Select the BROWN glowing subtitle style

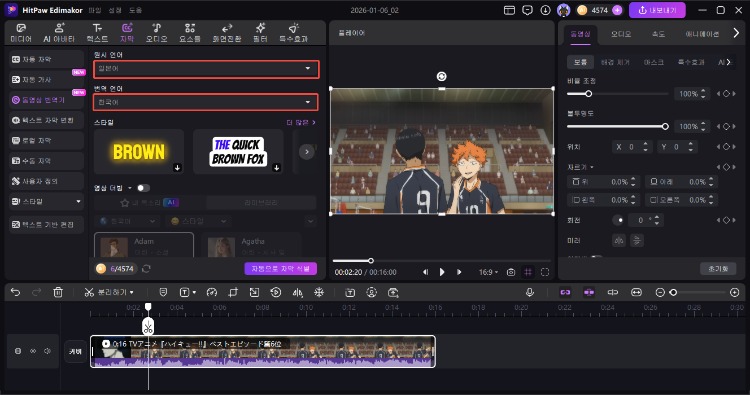[139, 152]
